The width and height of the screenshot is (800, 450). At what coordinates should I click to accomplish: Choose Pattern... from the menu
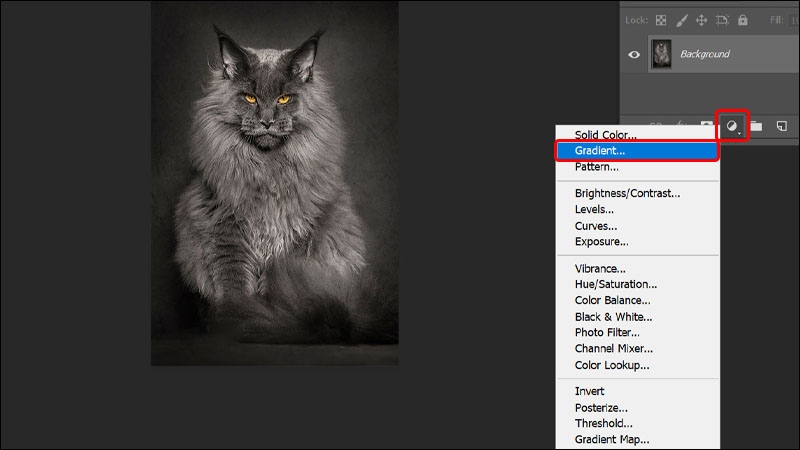point(637,167)
